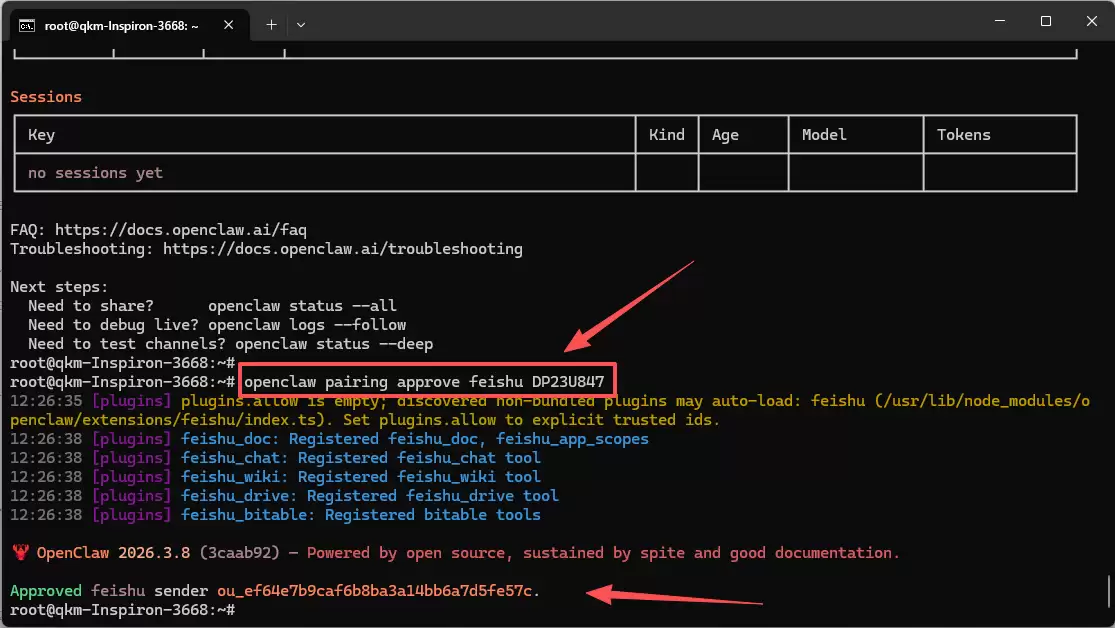Screen dimensions: 1115x628
Task: Close the terminal window
Action: (x=1092, y=21)
